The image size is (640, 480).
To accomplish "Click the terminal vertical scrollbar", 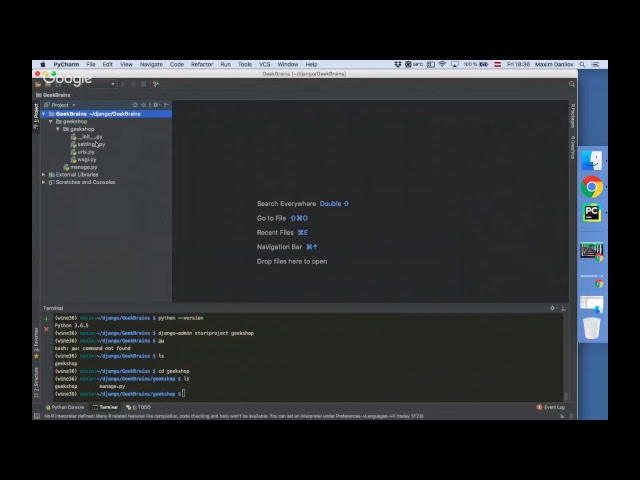I will click(x=565, y=396).
